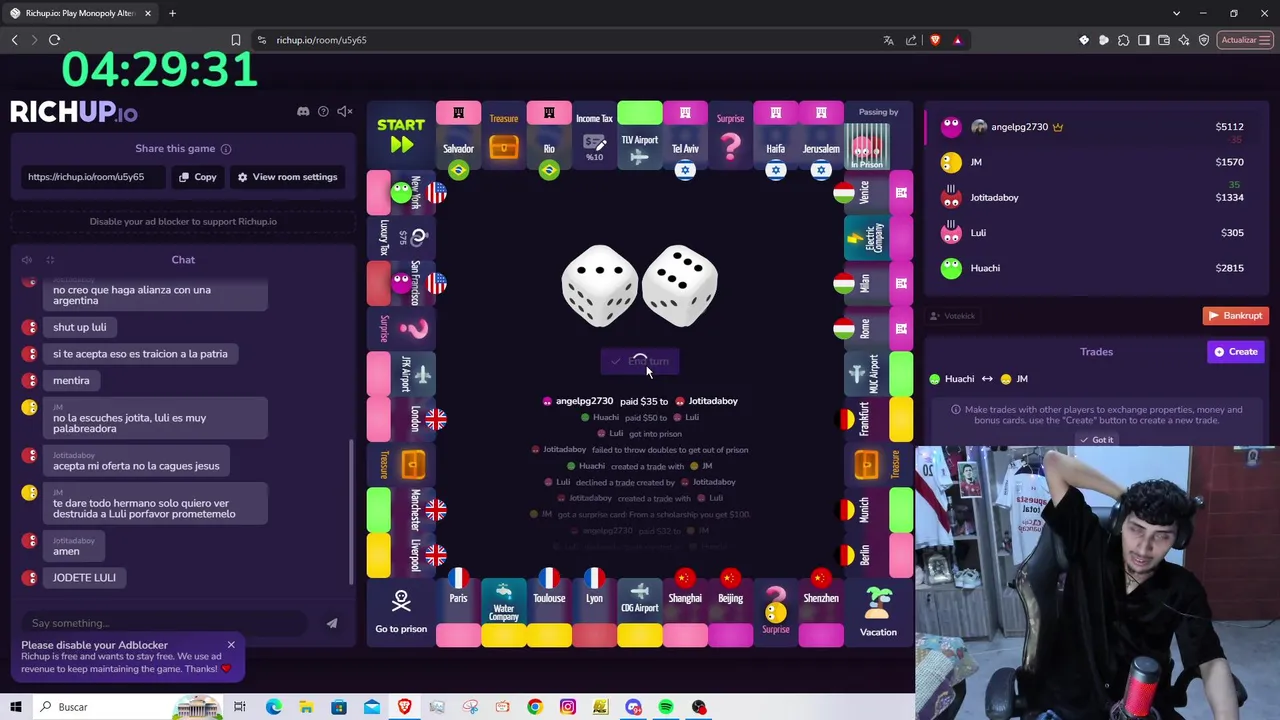Select the Vacation corner tile
The height and width of the screenshot is (720, 1280).
point(878,612)
